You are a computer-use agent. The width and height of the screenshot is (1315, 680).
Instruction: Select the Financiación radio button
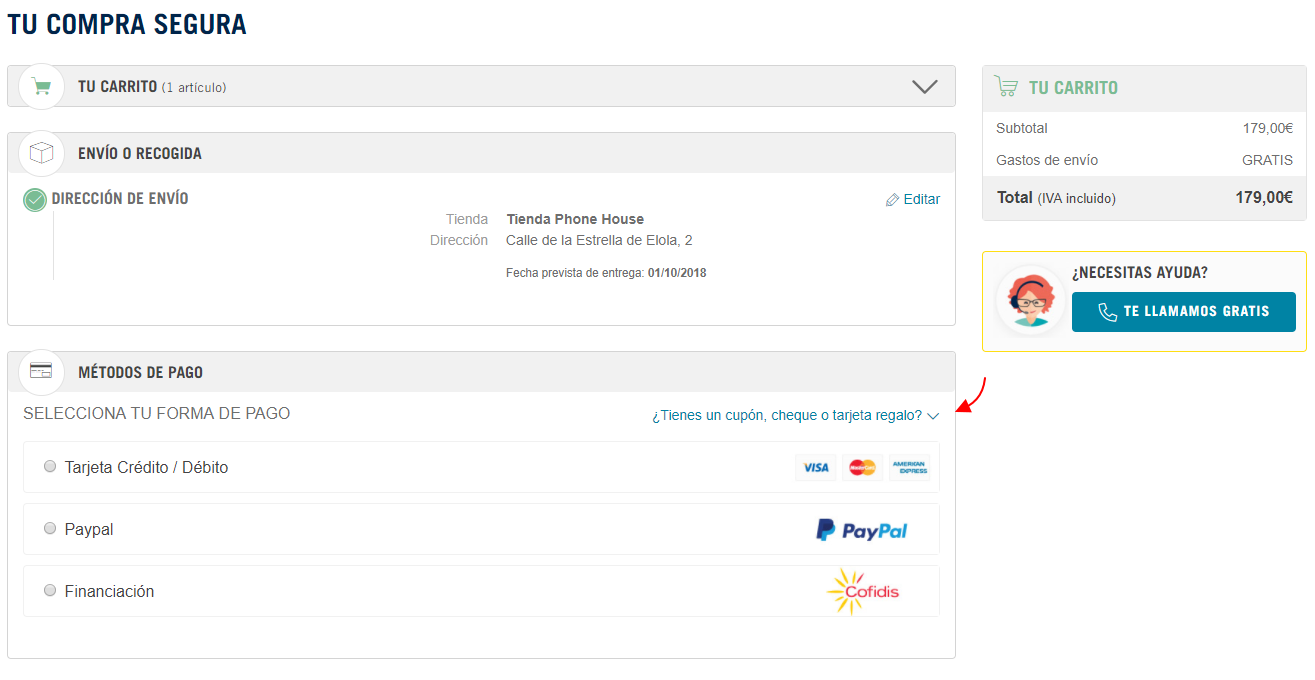(50, 590)
